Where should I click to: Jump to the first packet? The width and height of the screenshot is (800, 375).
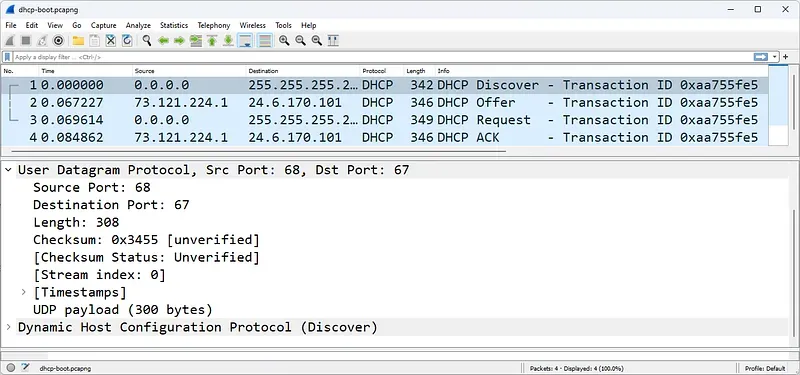click(212, 41)
